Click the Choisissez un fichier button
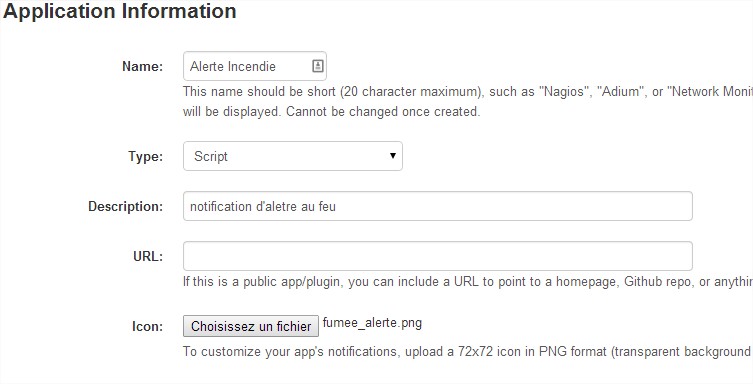The height and width of the screenshot is (384, 753). 251,326
